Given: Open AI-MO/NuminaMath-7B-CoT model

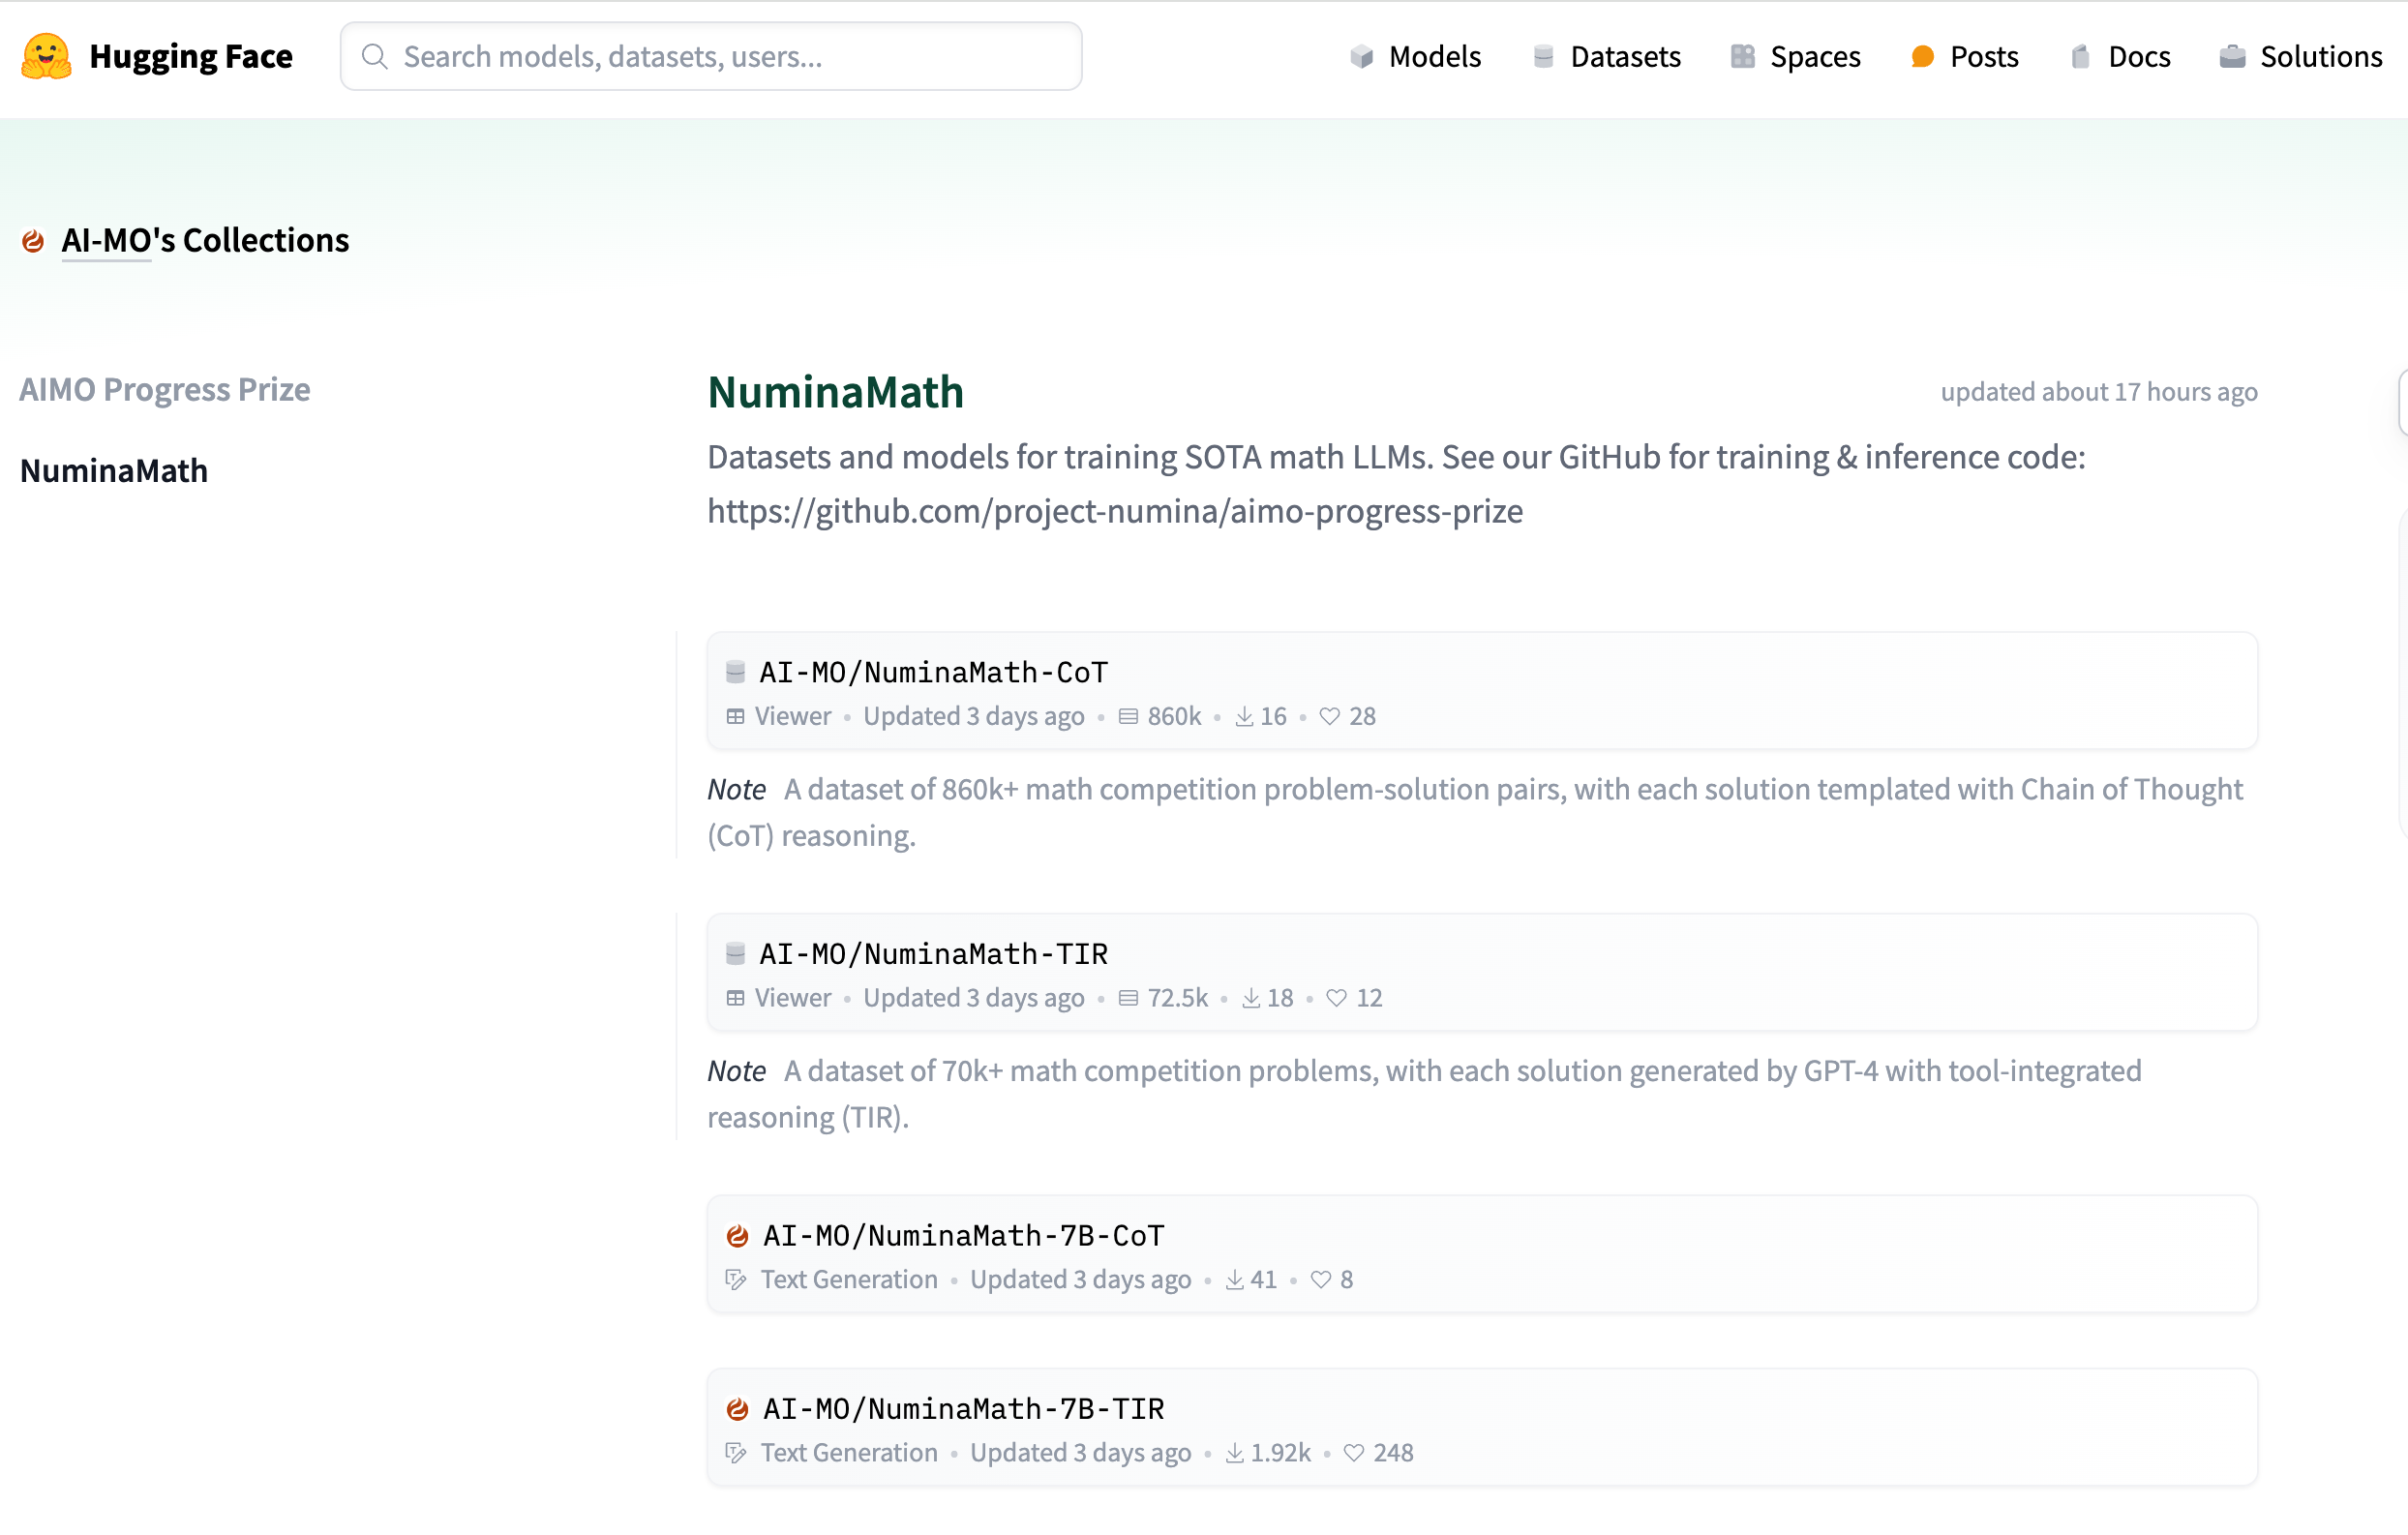Looking at the screenshot, I should [964, 1237].
